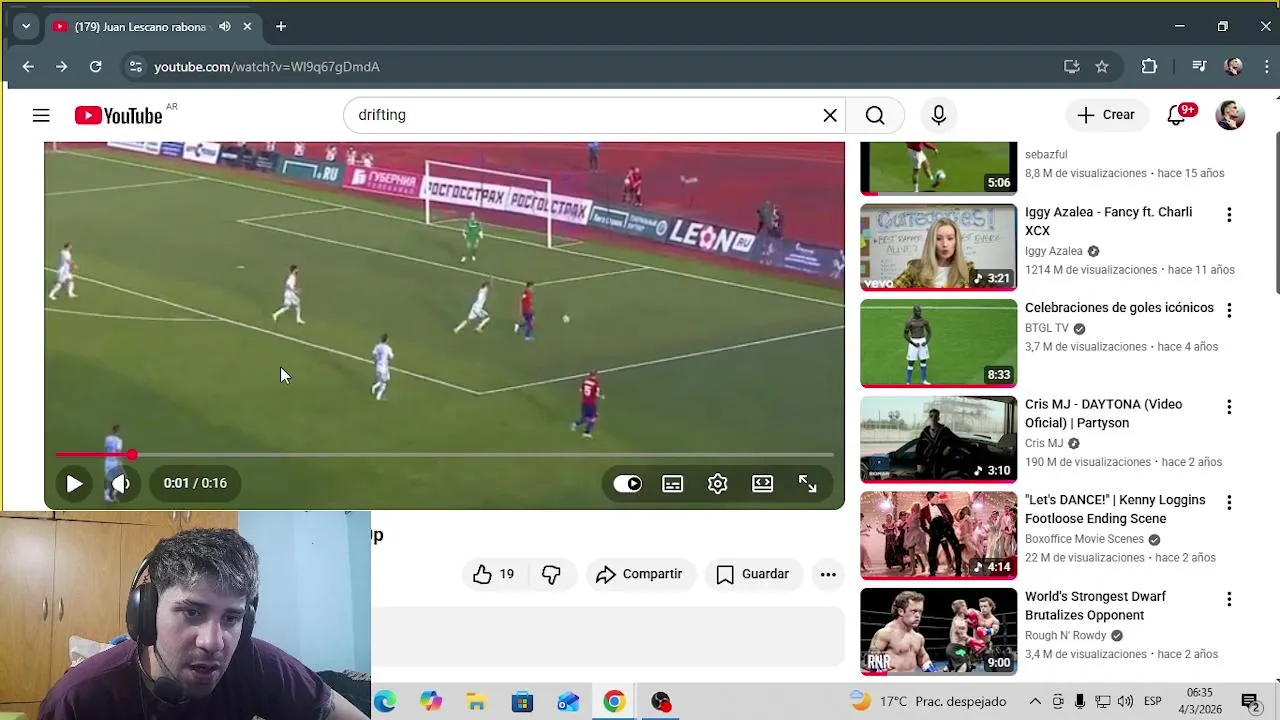The height and width of the screenshot is (720, 1280).
Task: Click the red playhead scrubber dot
Action: (x=132, y=455)
